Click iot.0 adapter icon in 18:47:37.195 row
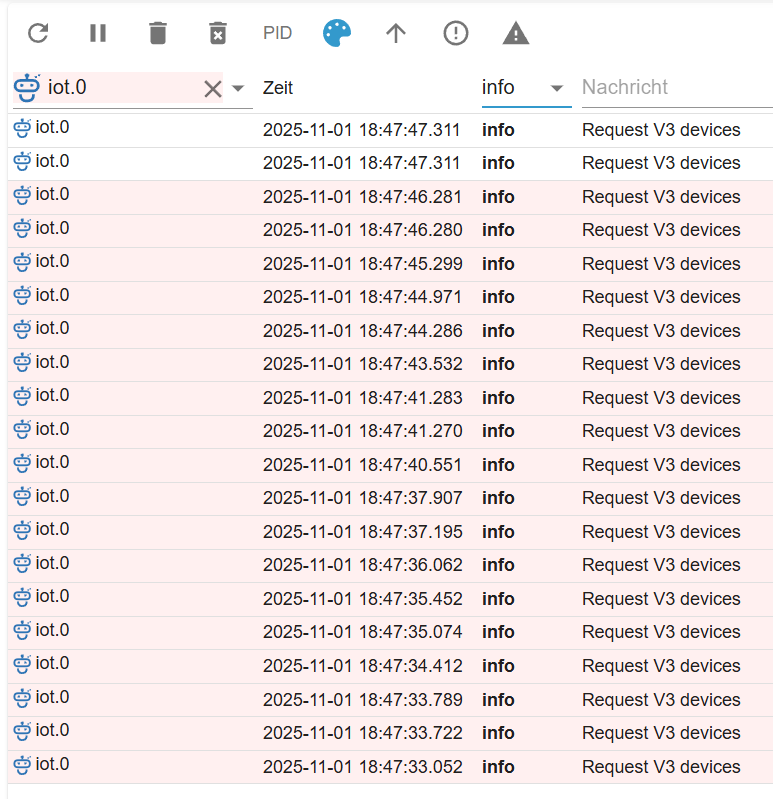 pyautogui.click(x=22, y=530)
